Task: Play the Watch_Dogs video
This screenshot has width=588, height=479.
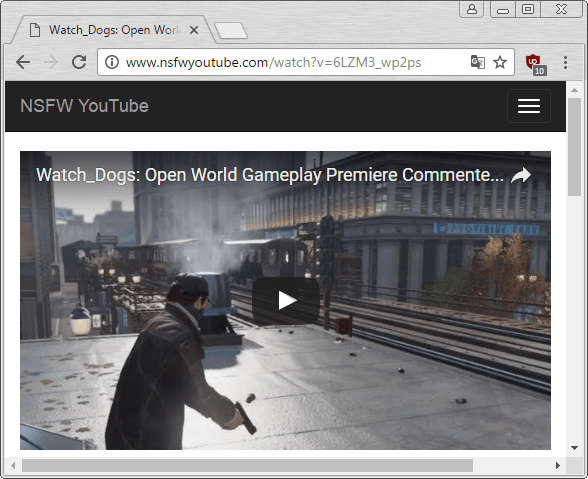Action: coord(286,301)
